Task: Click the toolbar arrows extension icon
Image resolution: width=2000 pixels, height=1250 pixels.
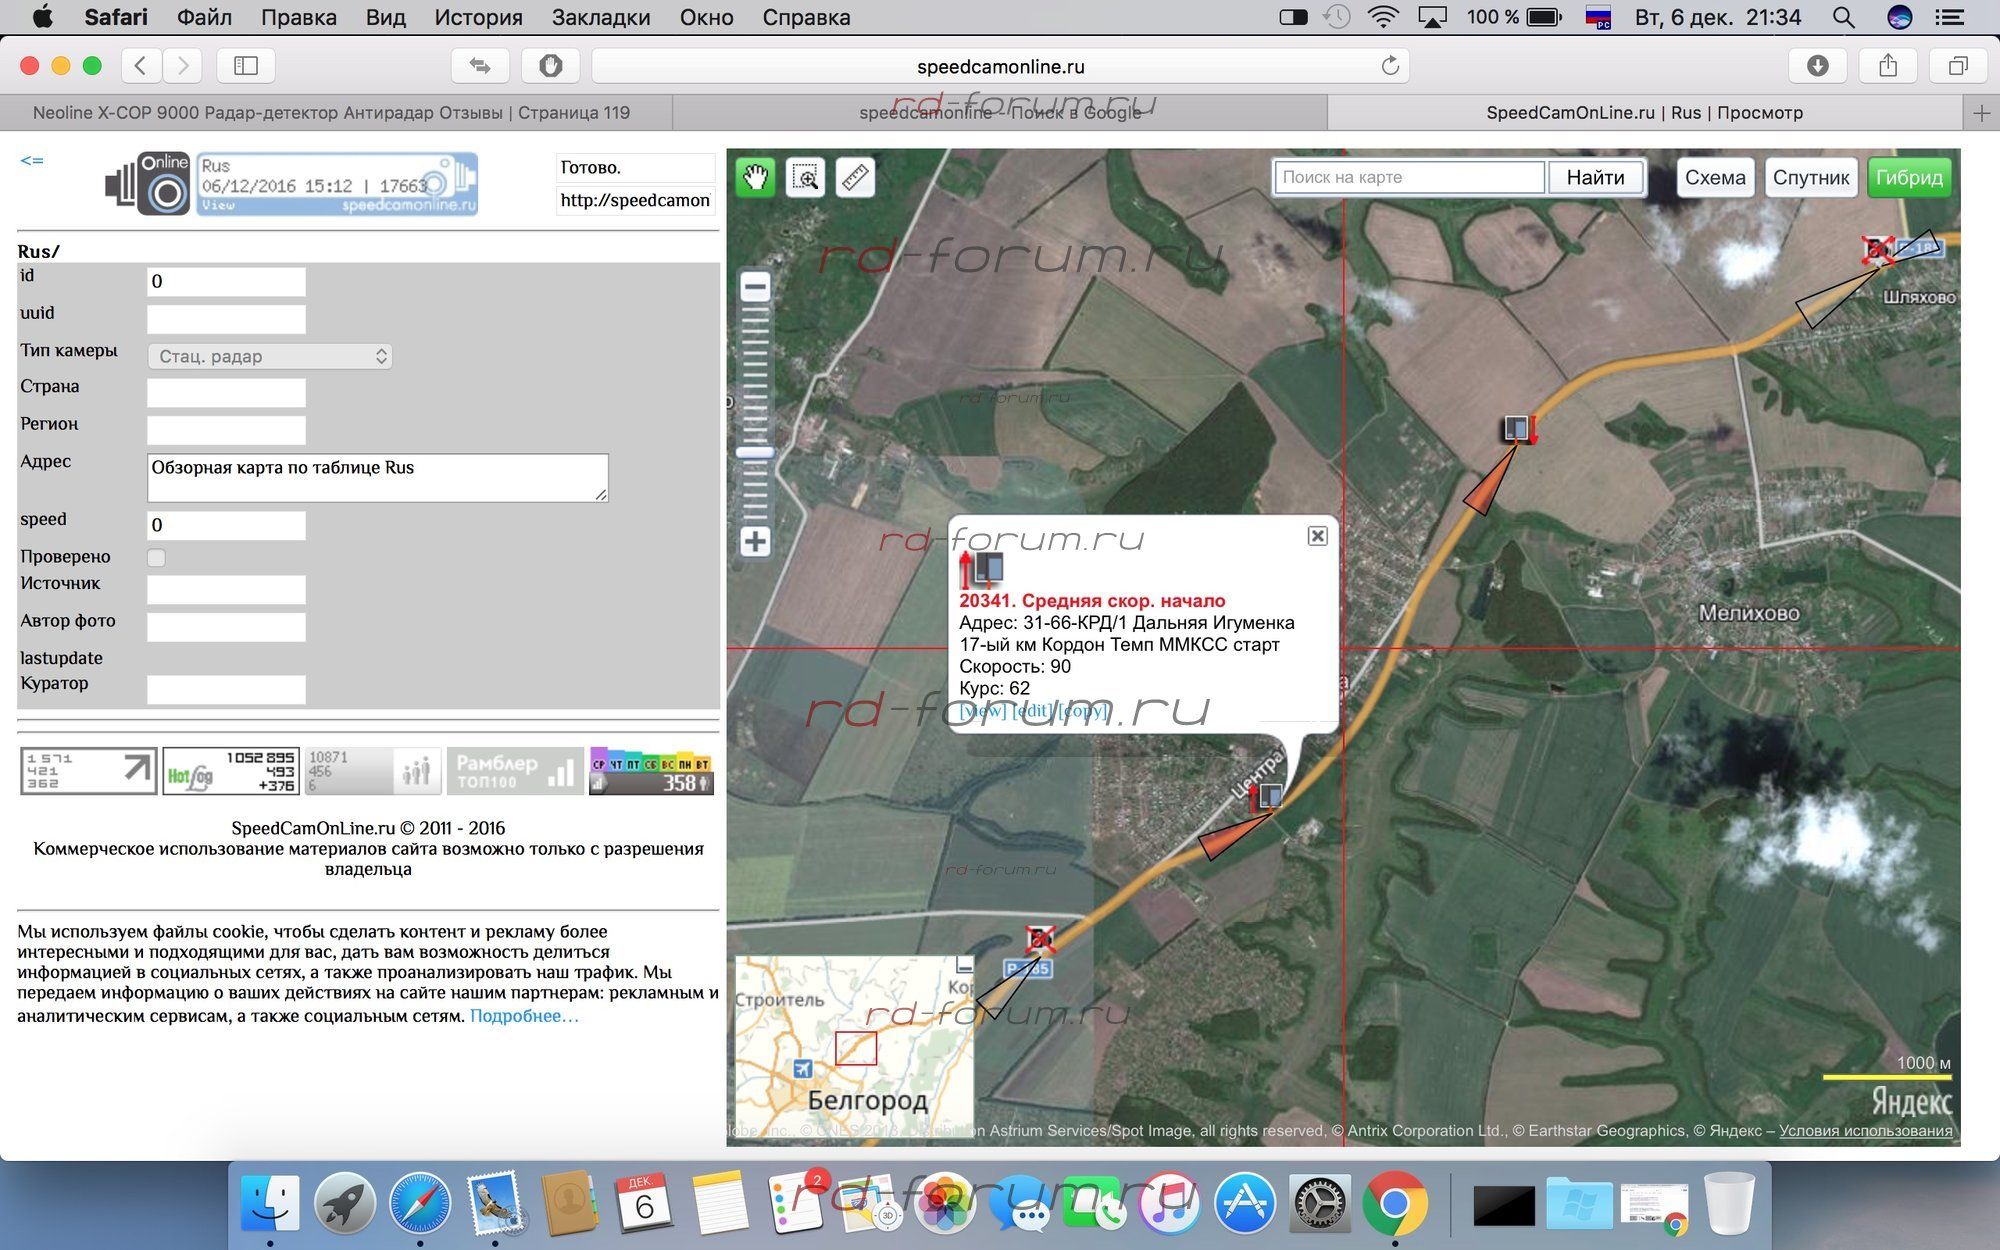Action: 480,66
